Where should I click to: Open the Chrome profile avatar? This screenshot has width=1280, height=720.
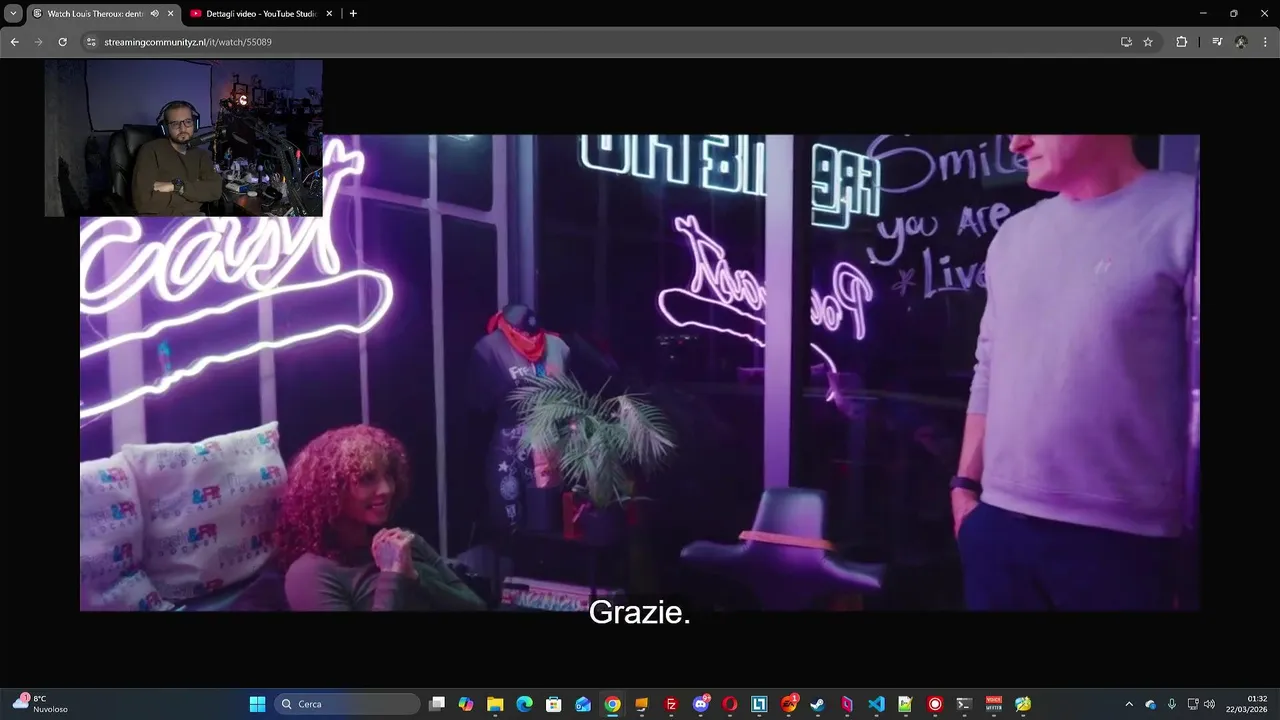pyautogui.click(x=1241, y=42)
